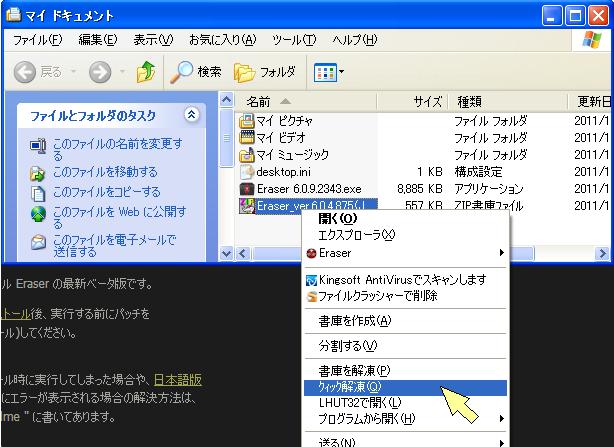Screen dimensions: 614x447
Task: Open Forward button history dropdown arrow
Action: click(122, 72)
